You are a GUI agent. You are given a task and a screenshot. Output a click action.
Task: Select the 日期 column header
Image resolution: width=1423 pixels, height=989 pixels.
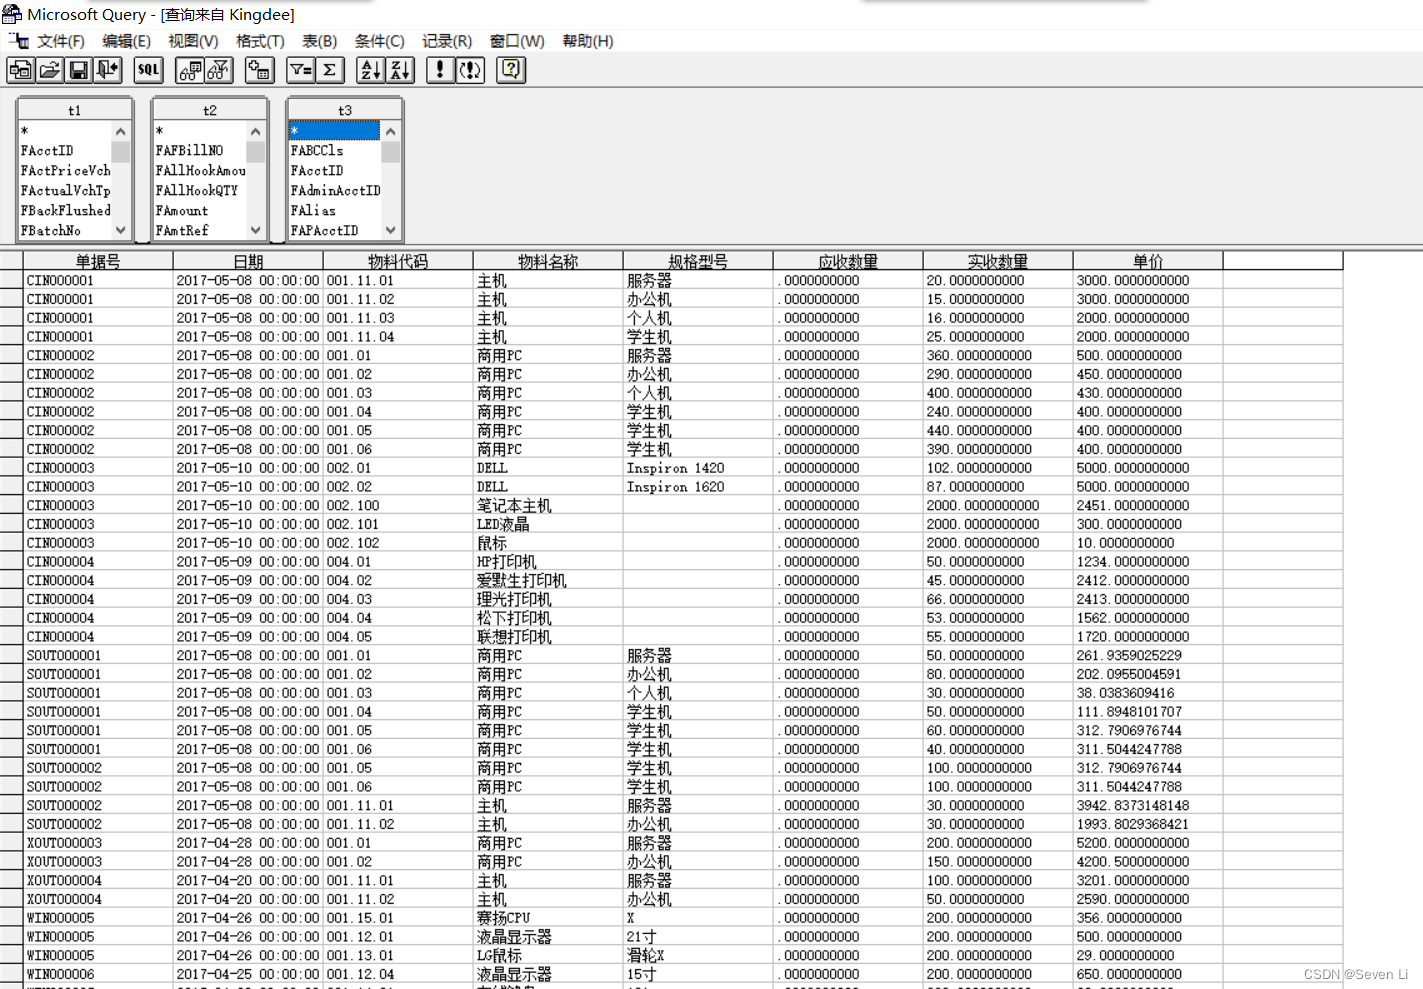coord(248,261)
